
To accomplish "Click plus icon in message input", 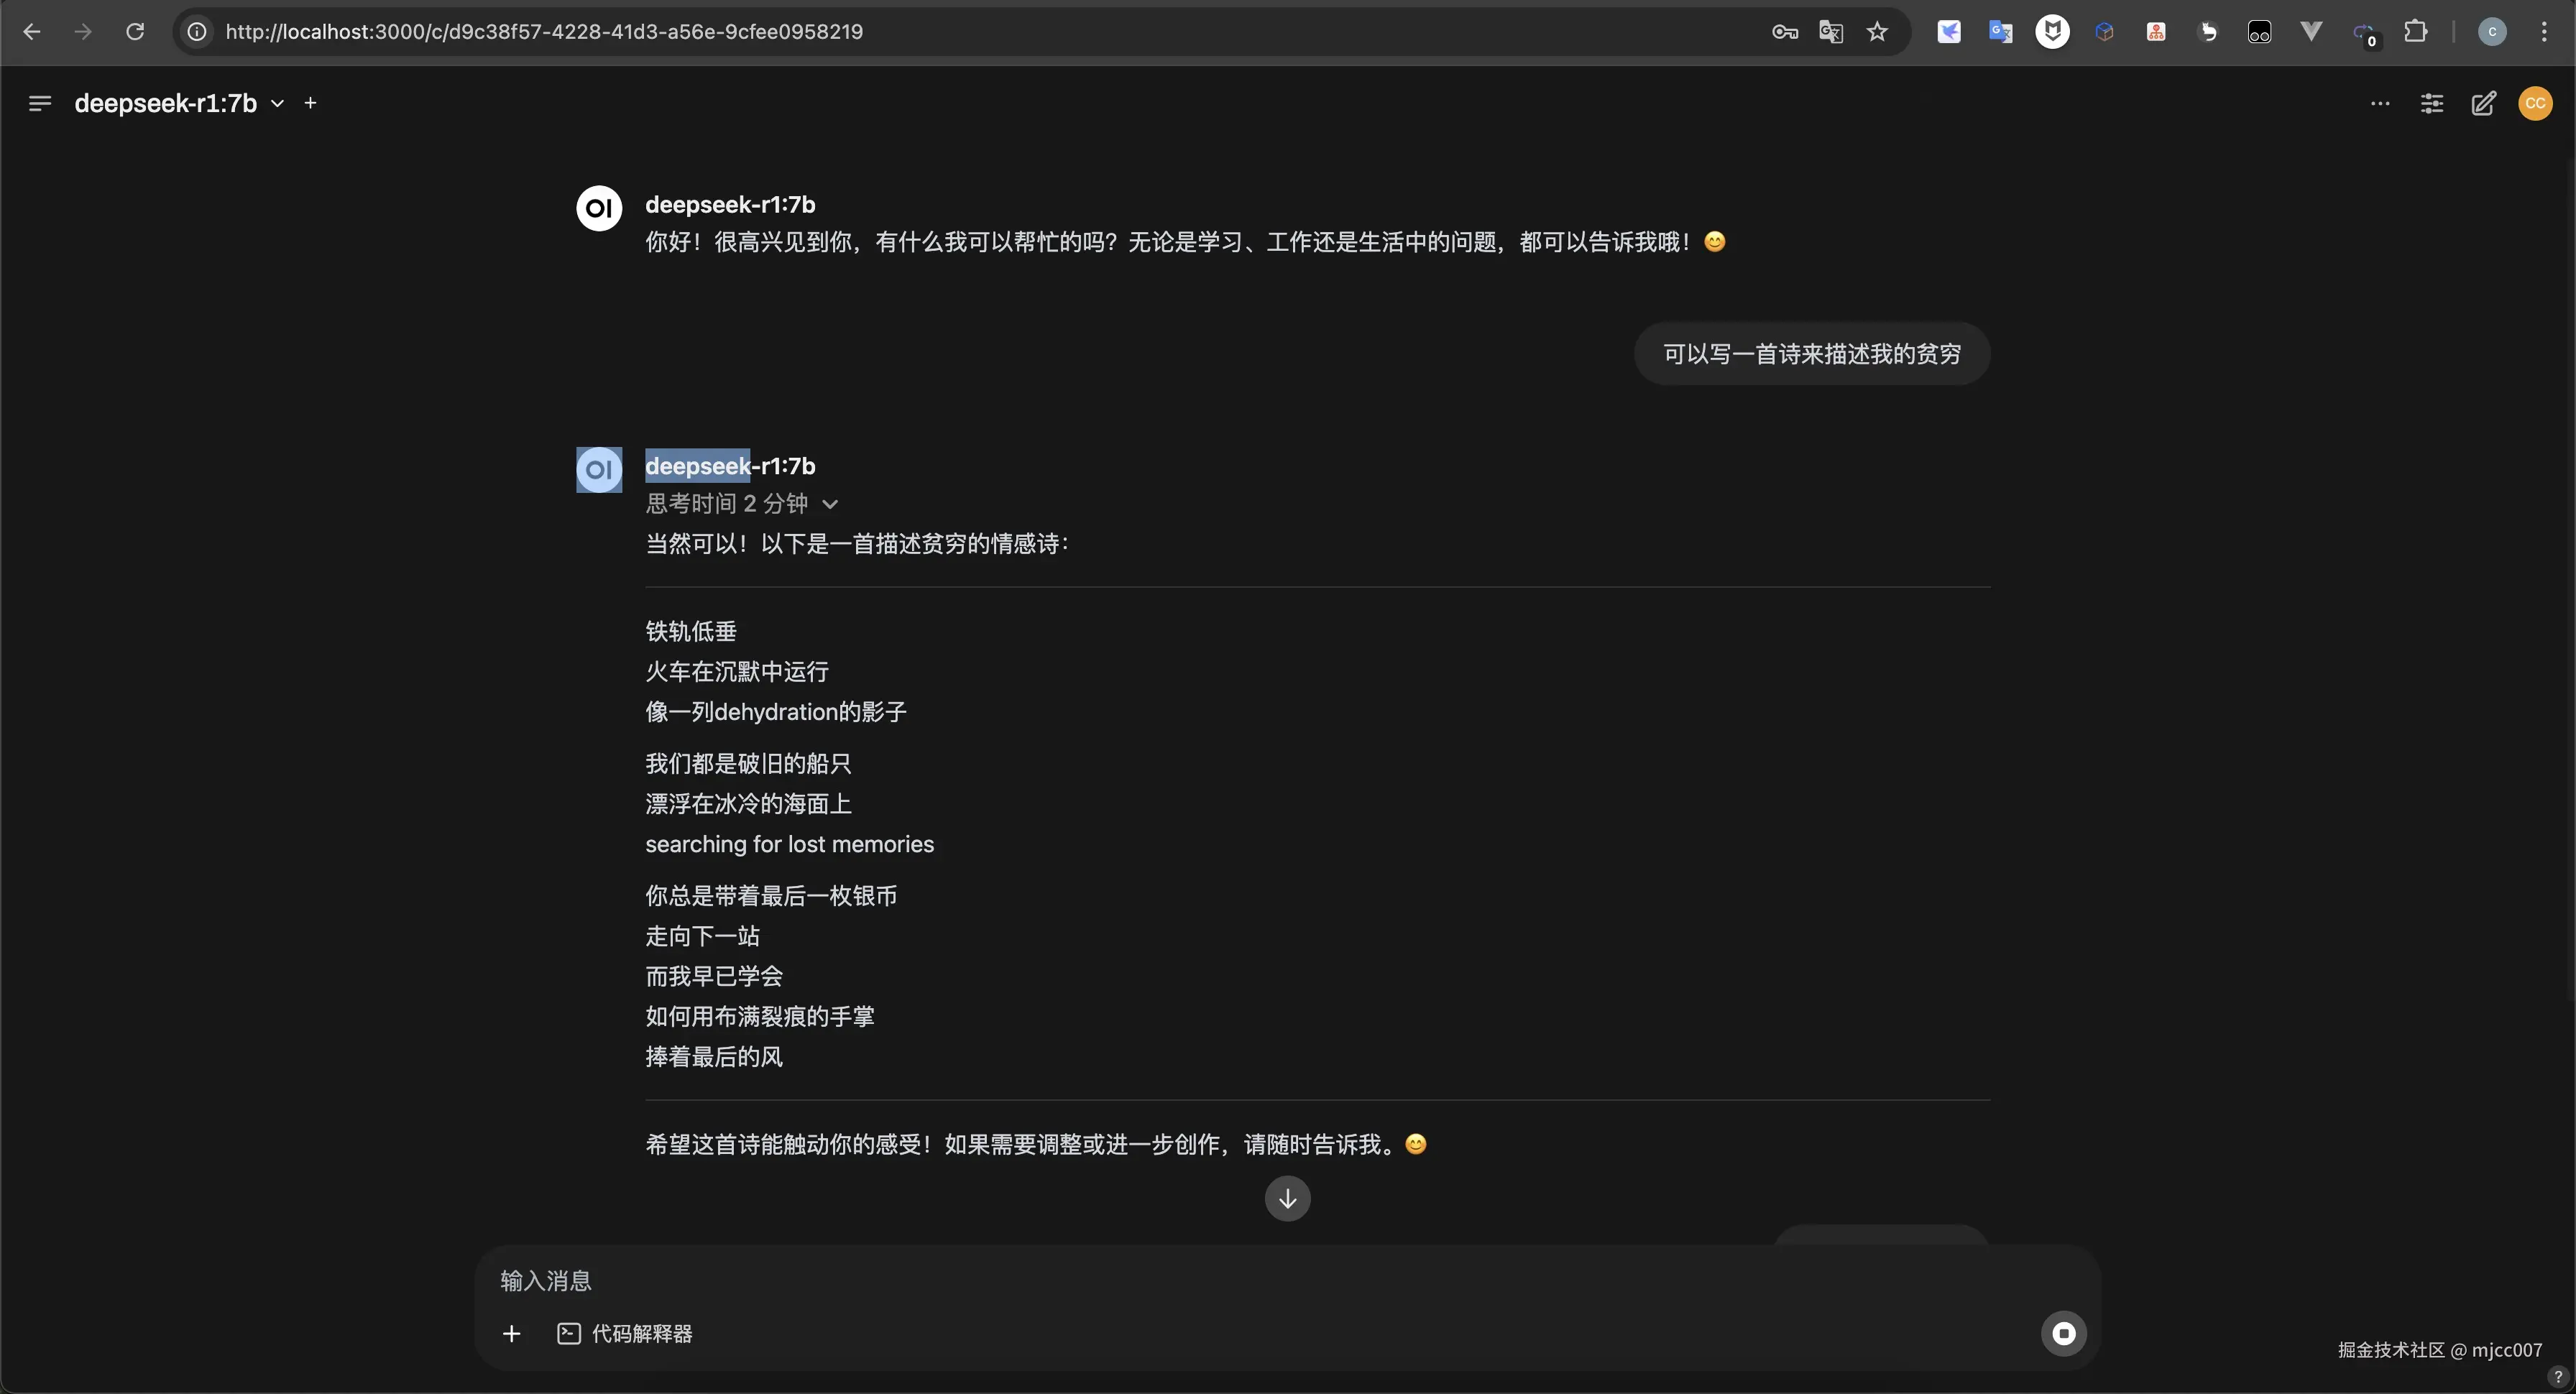I will pos(511,1333).
